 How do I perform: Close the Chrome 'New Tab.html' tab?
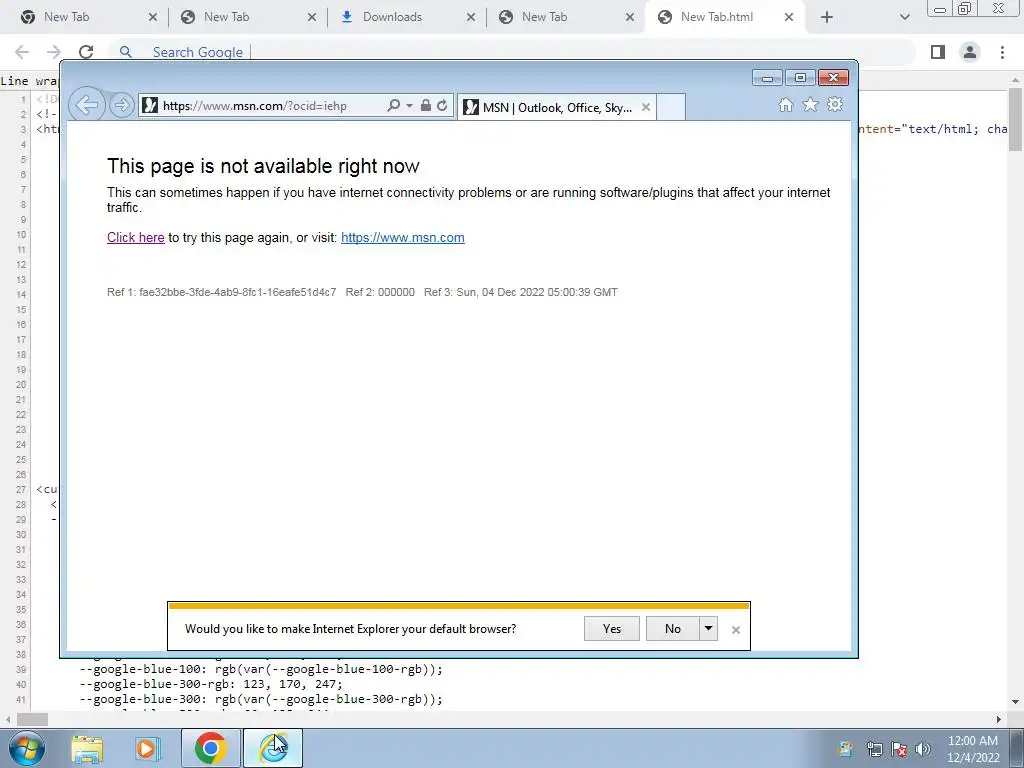pos(789,18)
